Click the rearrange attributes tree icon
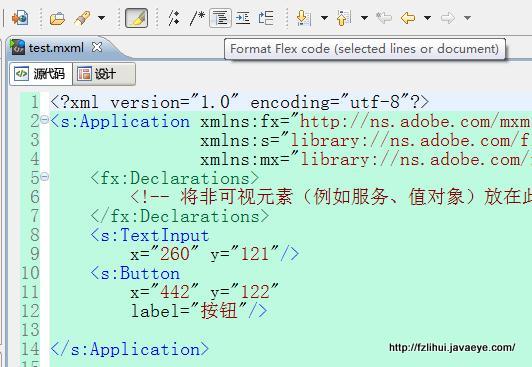Viewport: 532px width, 367px height. 266,18
